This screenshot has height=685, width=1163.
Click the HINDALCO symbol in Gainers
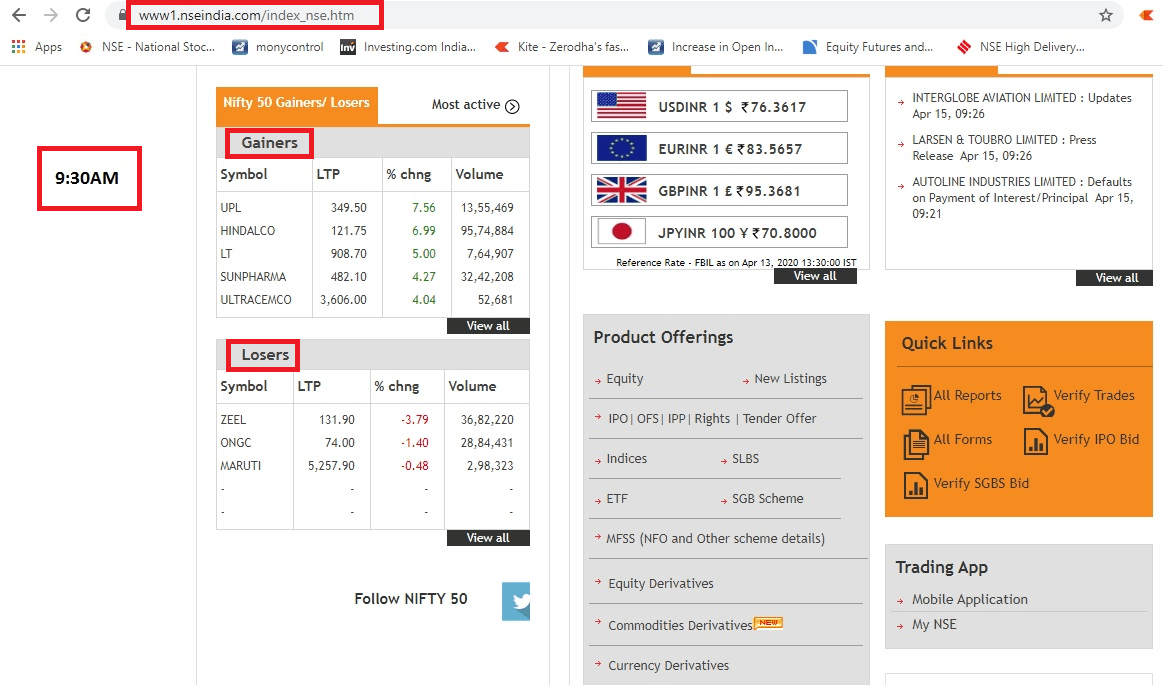pyautogui.click(x=248, y=231)
